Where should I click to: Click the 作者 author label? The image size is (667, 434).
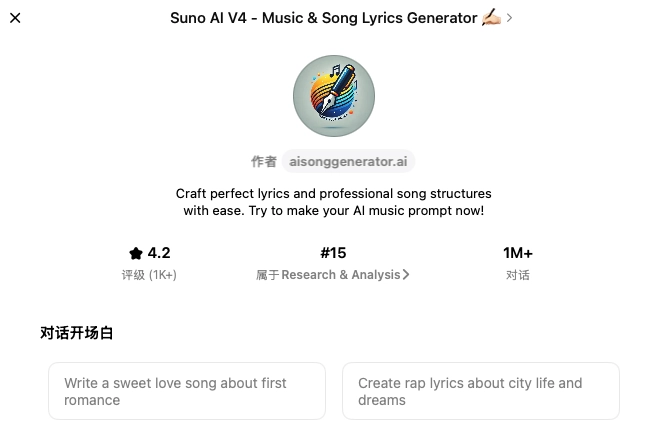pos(264,161)
